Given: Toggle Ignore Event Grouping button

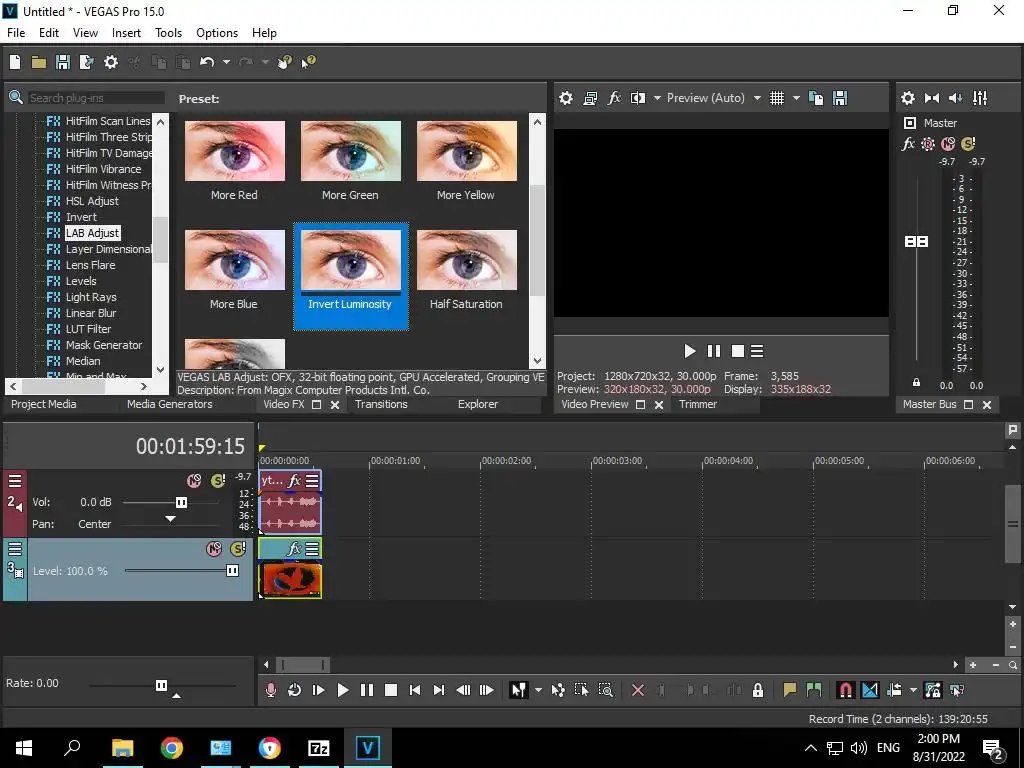Looking at the screenshot, I should [x=957, y=690].
